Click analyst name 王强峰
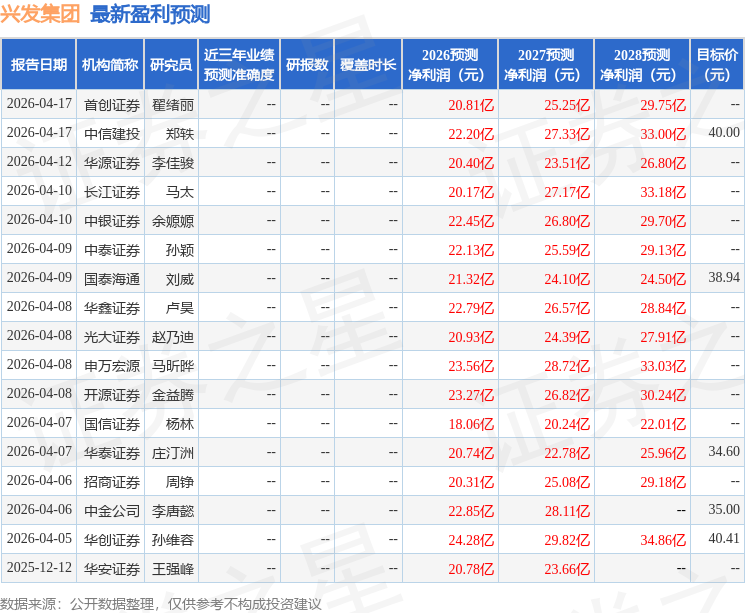 [173, 569]
